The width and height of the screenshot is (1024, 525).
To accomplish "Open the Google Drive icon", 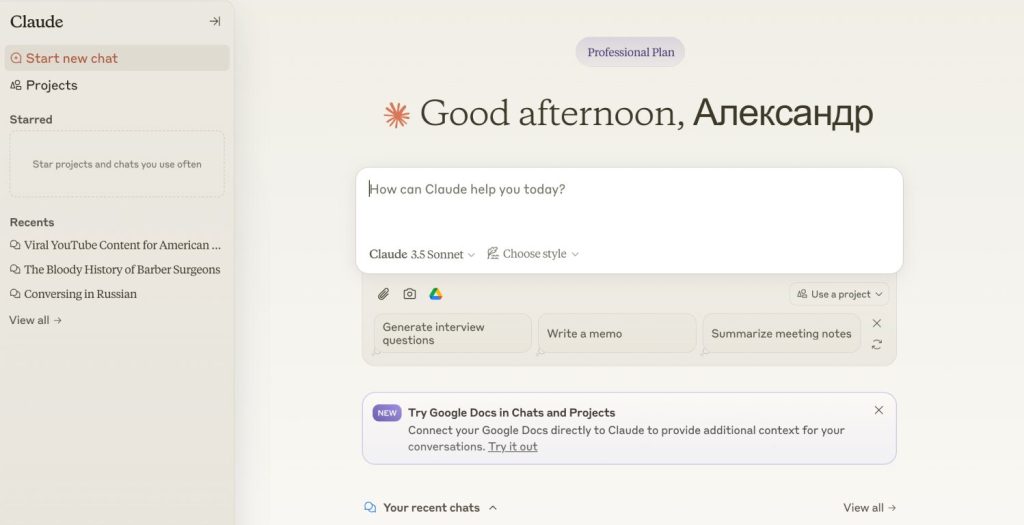I will pyautogui.click(x=436, y=294).
